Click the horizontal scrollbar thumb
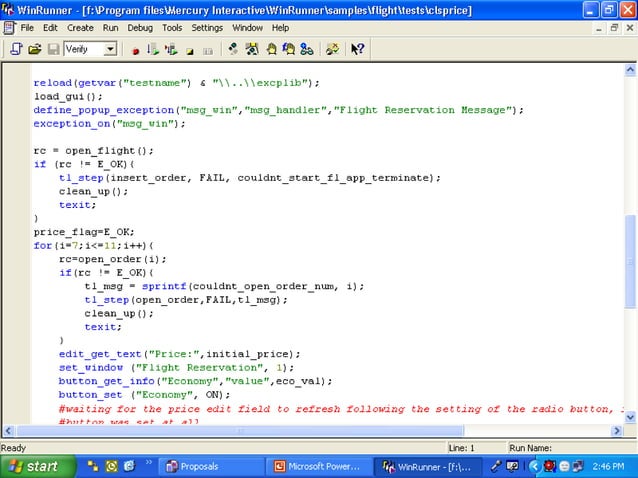The image size is (638, 478). pyautogui.click(x=240, y=430)
